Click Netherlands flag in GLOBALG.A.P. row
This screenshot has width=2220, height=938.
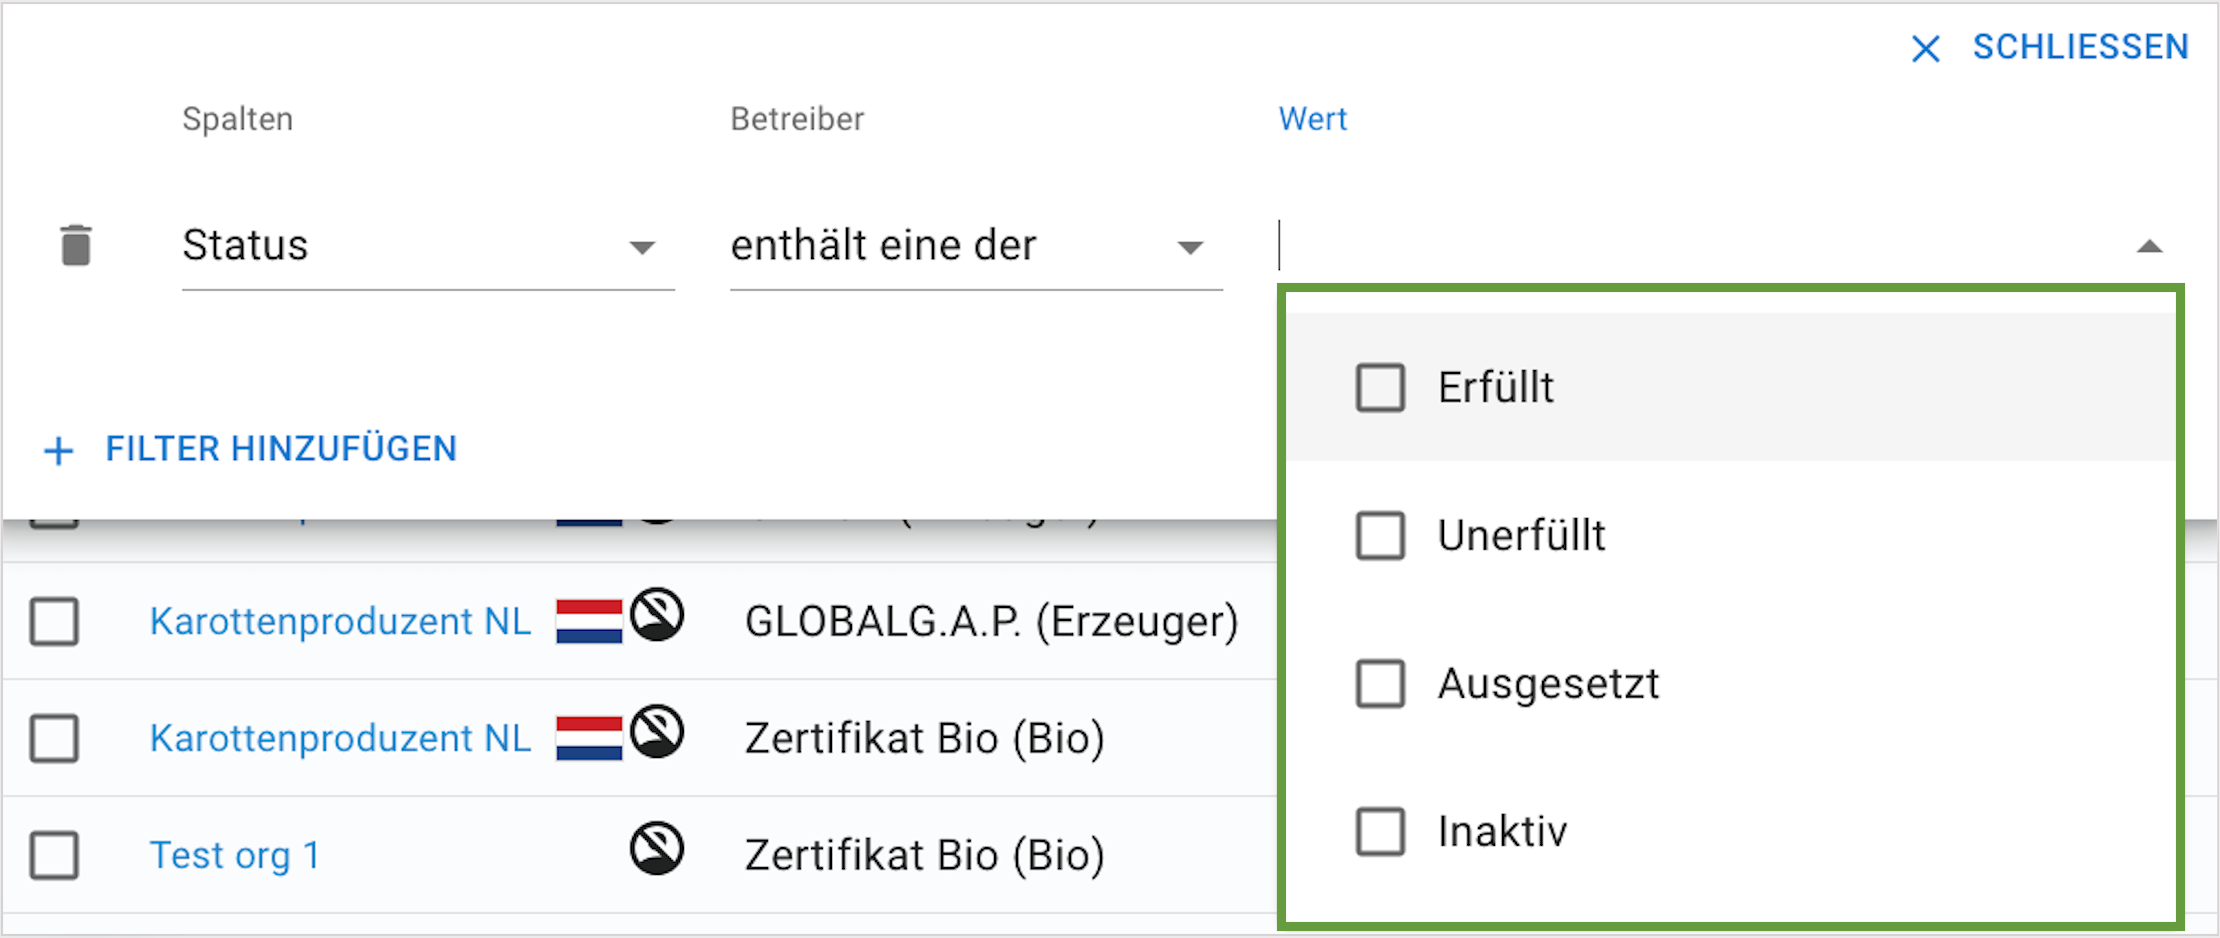click(x=589, y=621)
